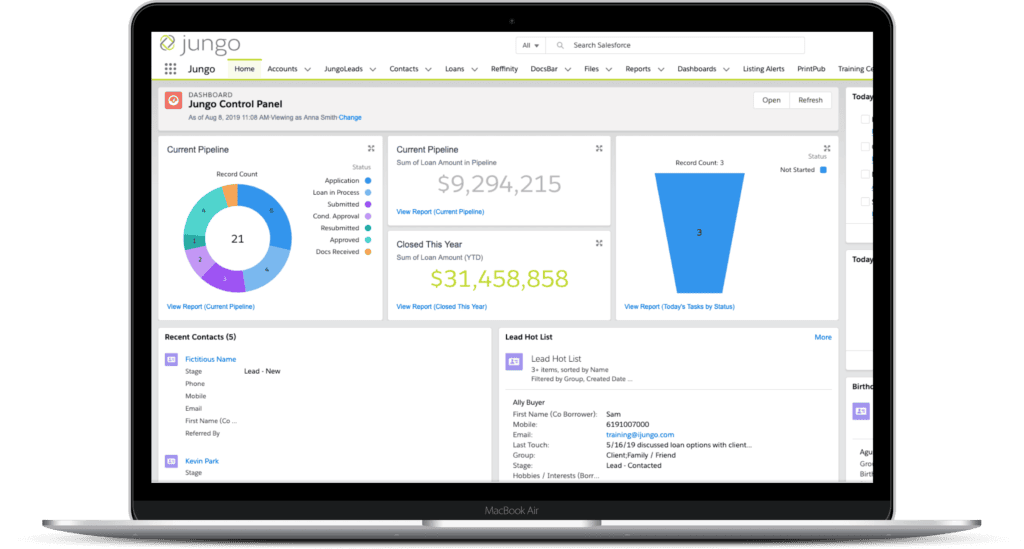Open the app launcher grid icon
Image resolution: width=1024 pixels, height=549 pixels.
pos(170,69)
